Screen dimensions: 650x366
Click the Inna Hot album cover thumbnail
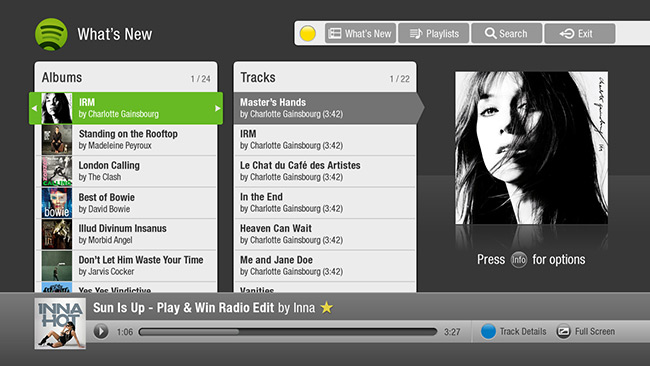point(60,323)
